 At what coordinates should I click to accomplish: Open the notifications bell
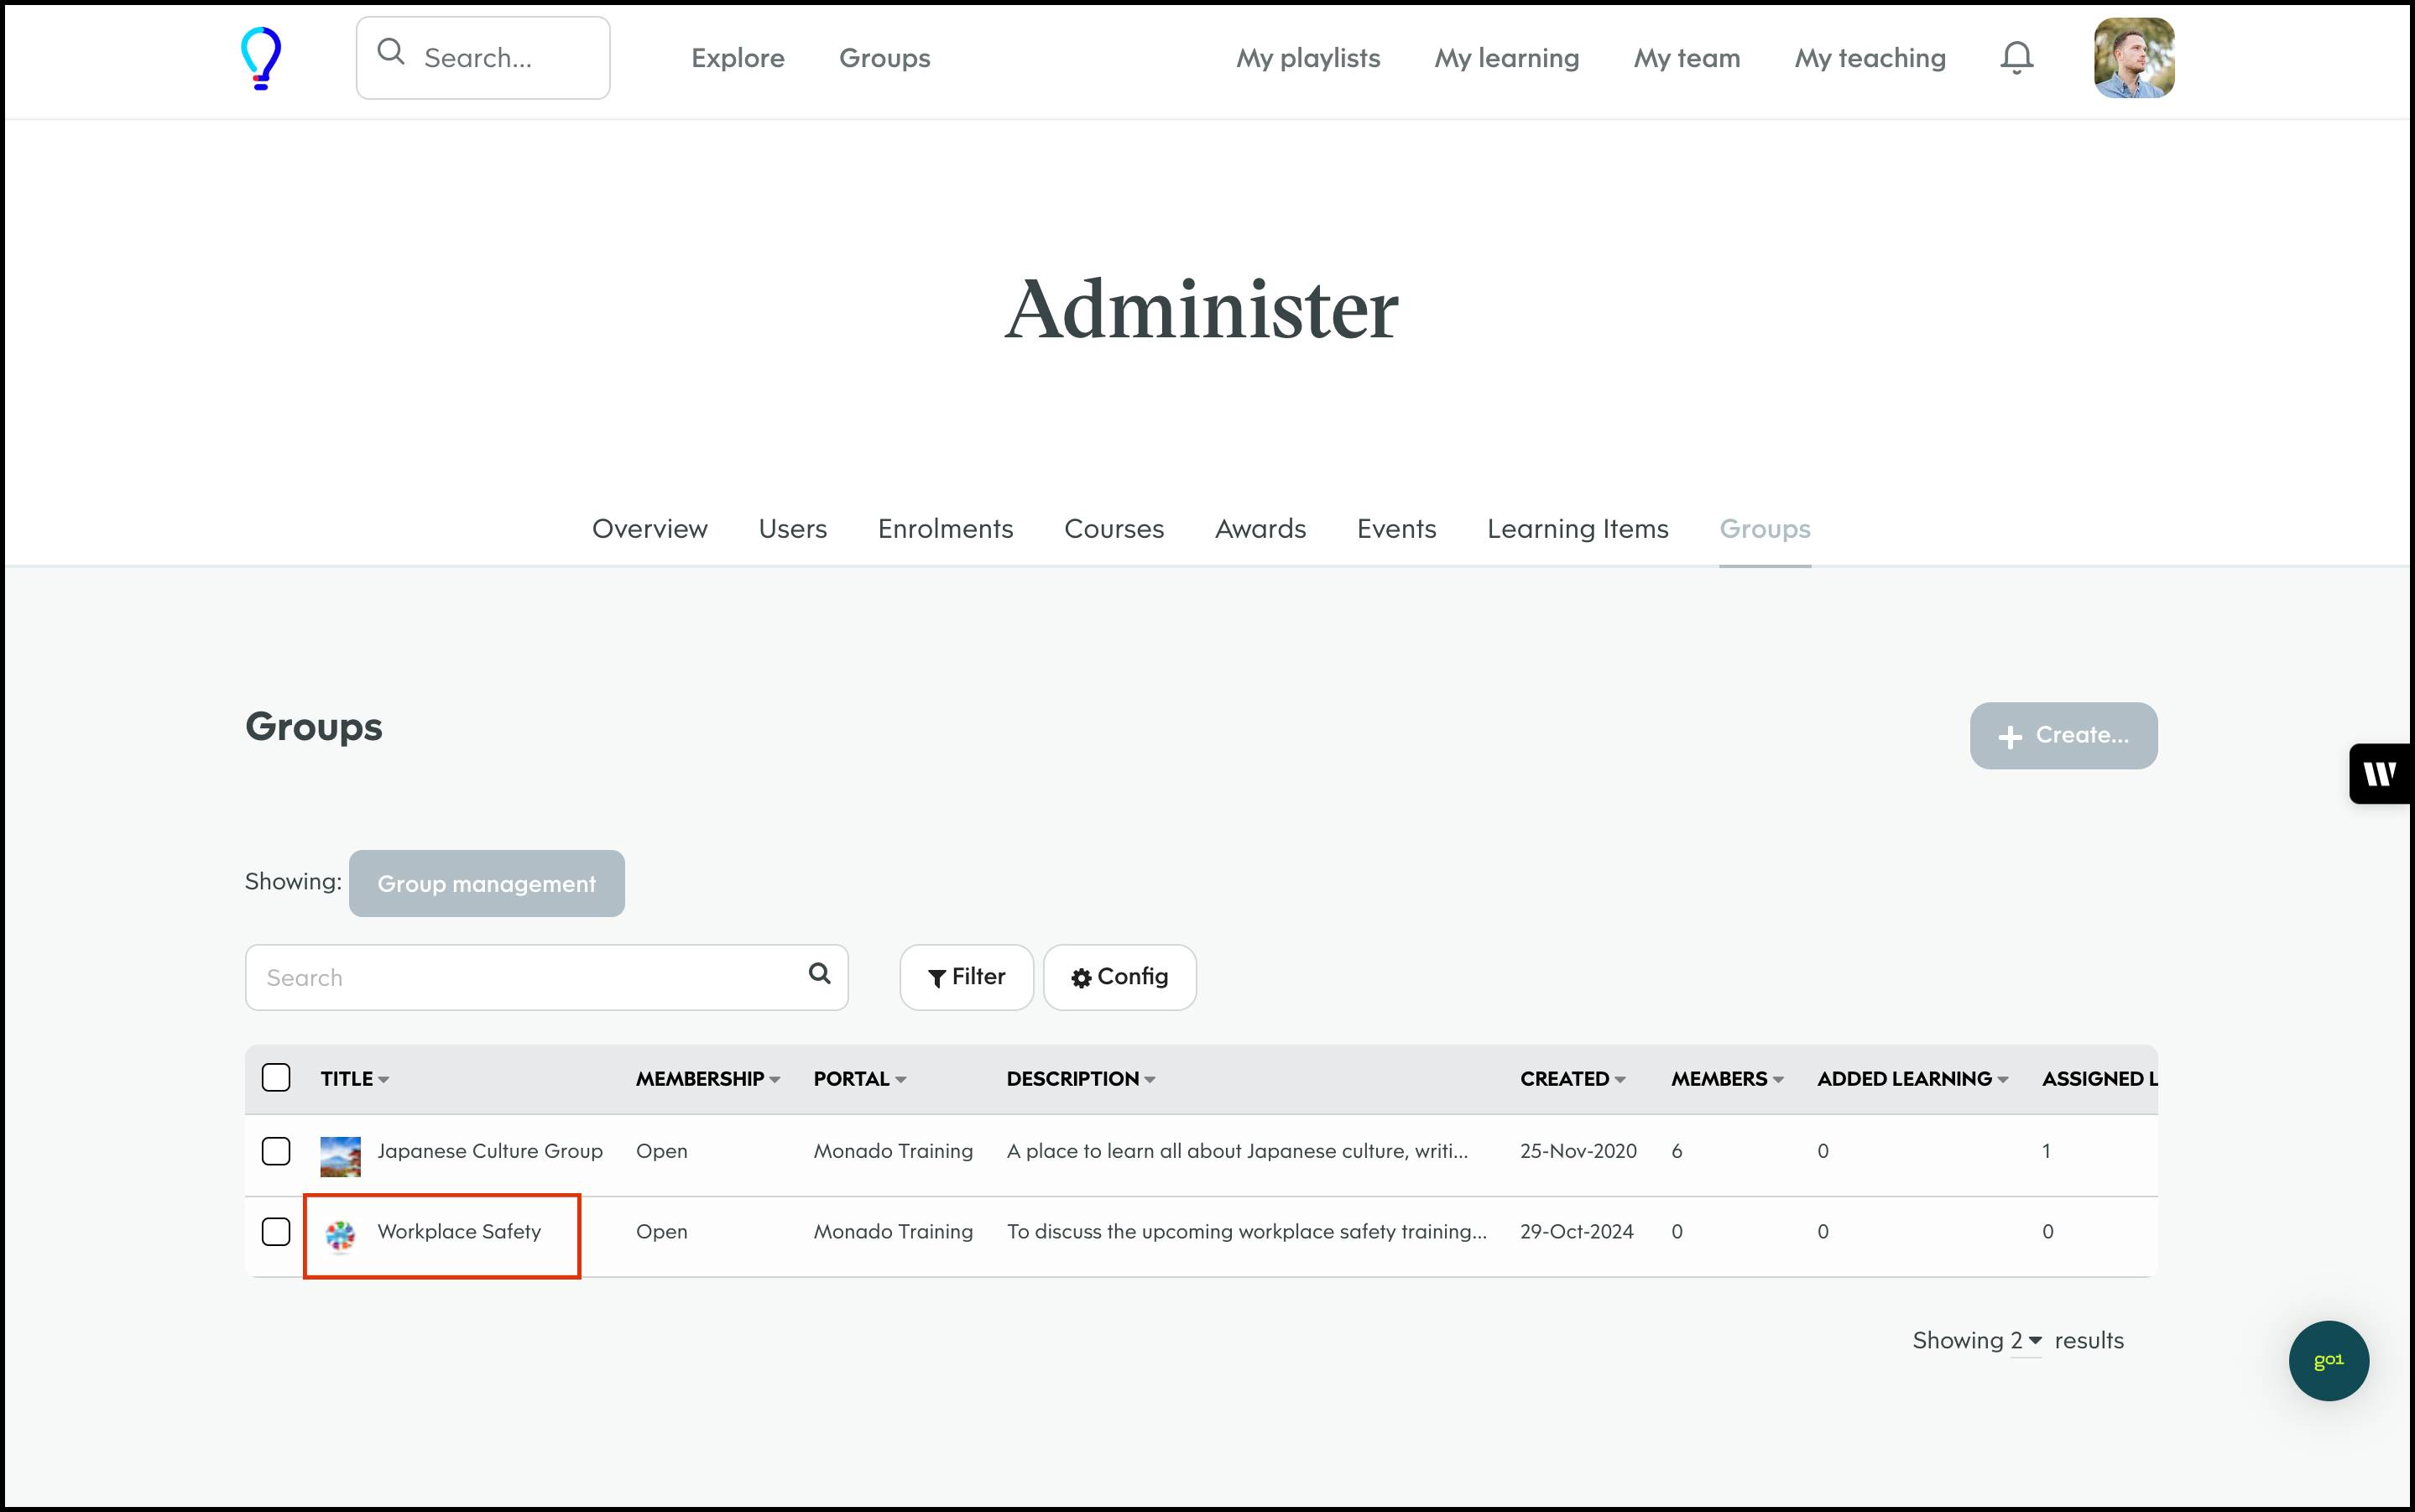click(x=2016, y=58)
